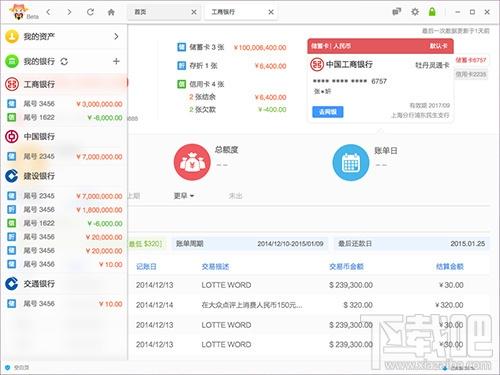Close the 工商银行 tab
The width and height of the screenshot is (500, 375).
click(x=271, y=12)
